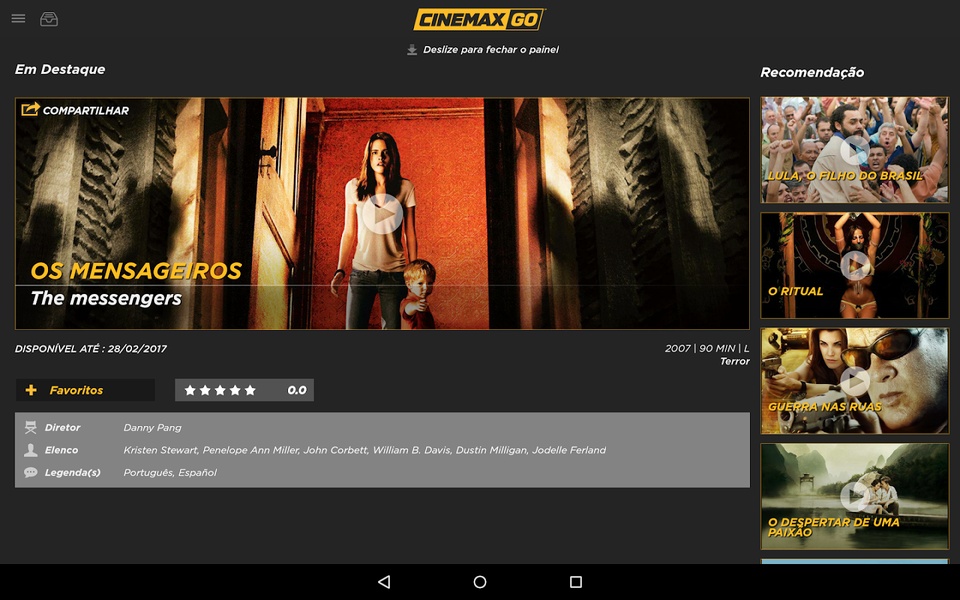Click the 'OS MENSAGEIROS' title text

(x=137, y=271)
